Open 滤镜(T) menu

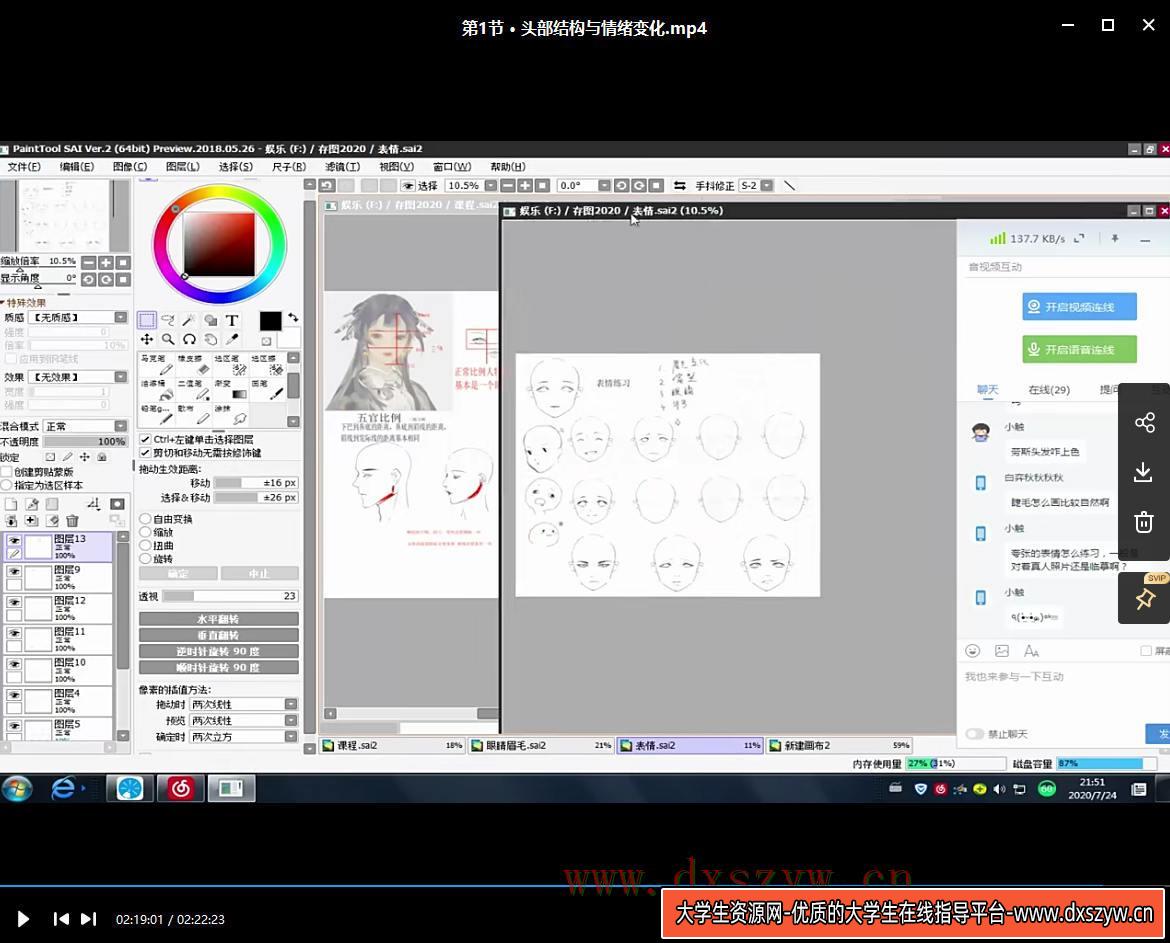(x=342, y=166)
